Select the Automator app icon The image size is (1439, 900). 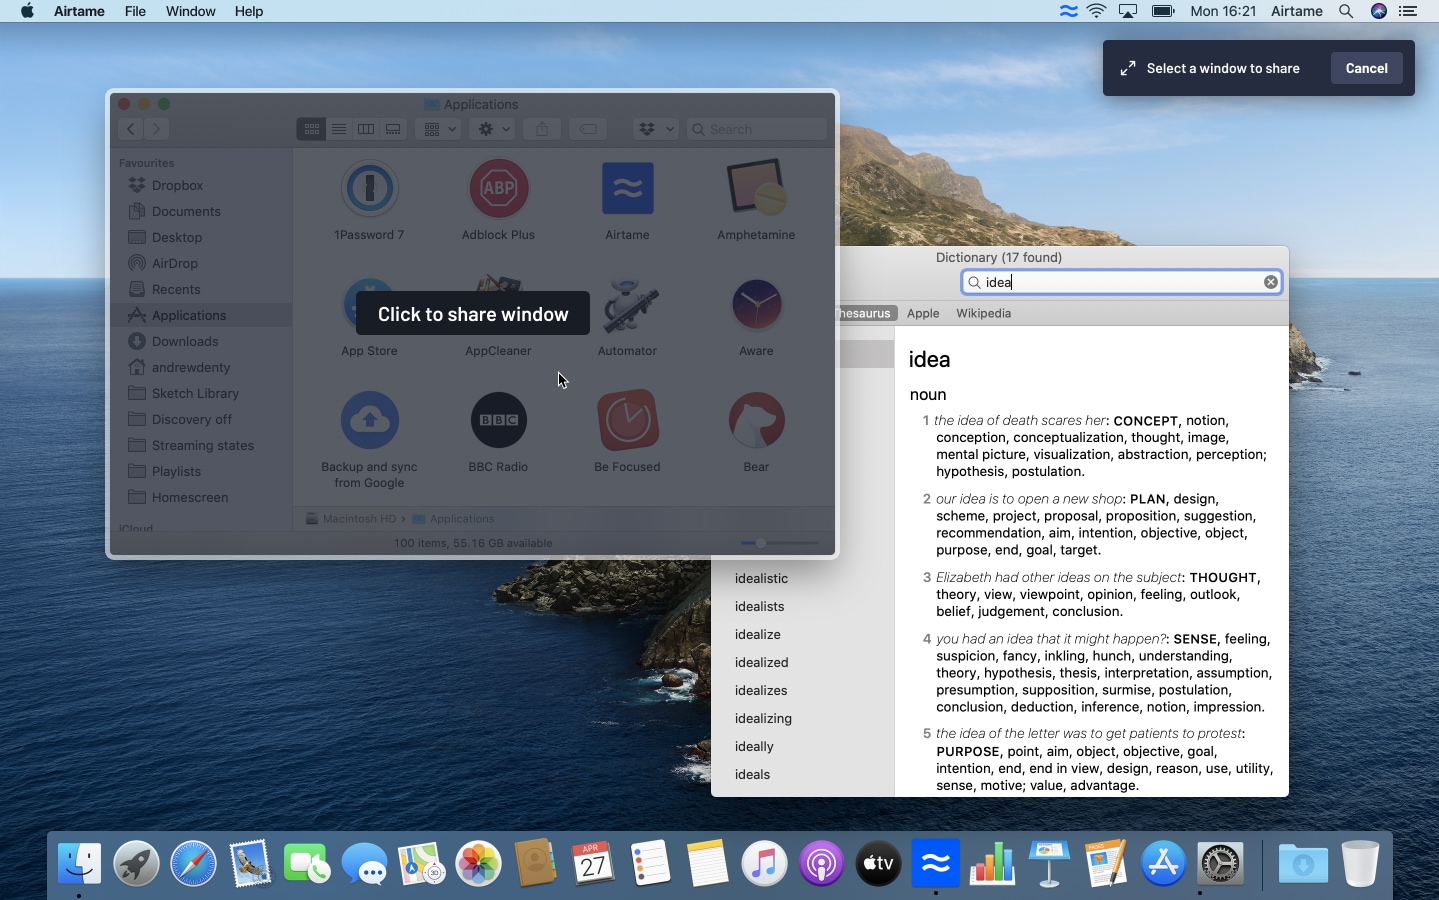pos(627,304)
